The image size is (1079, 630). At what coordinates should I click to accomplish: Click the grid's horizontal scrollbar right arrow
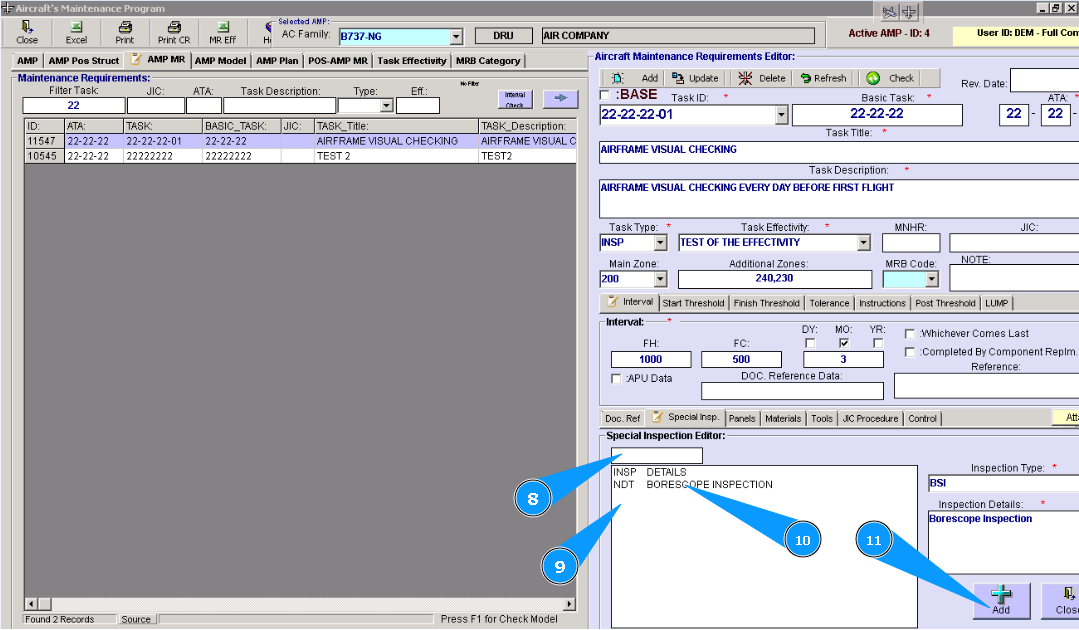point(569,605)
